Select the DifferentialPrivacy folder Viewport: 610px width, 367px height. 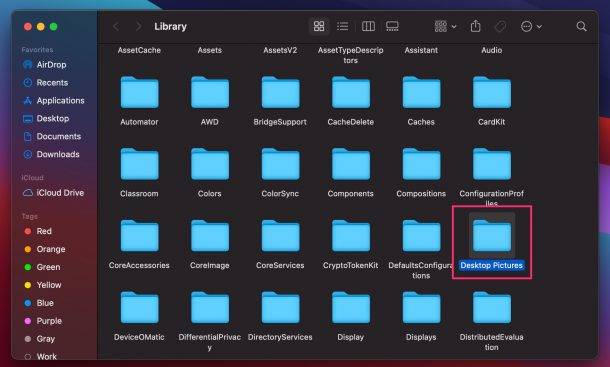pos(210,307)
